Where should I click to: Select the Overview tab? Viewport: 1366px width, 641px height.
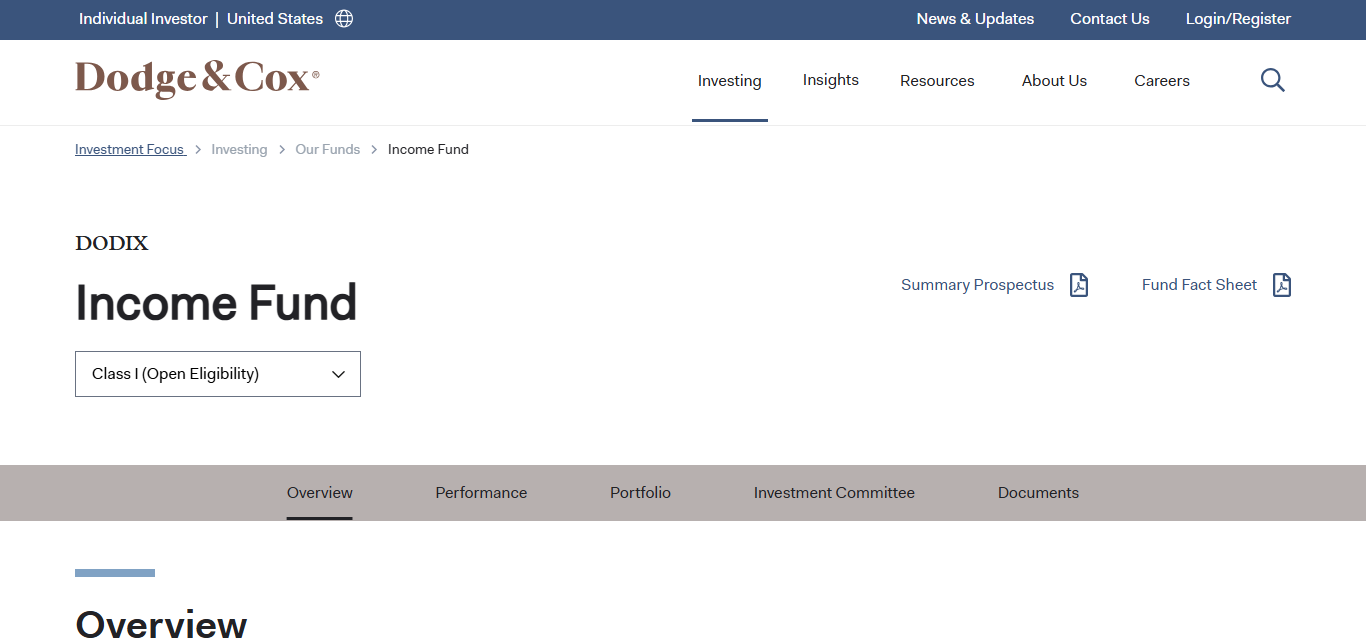[320, 493]
